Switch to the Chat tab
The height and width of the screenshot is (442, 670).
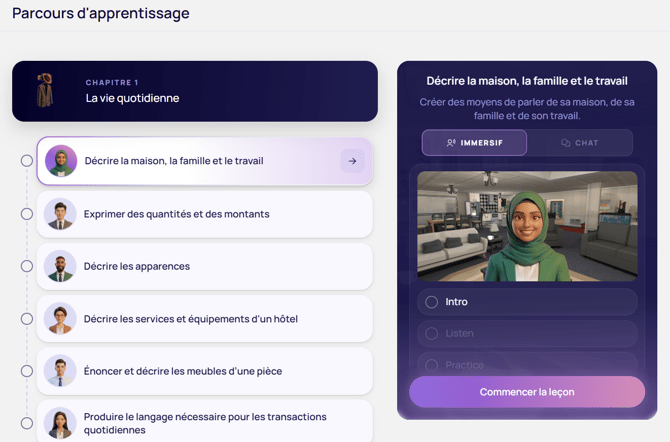(x=580, y=143)
